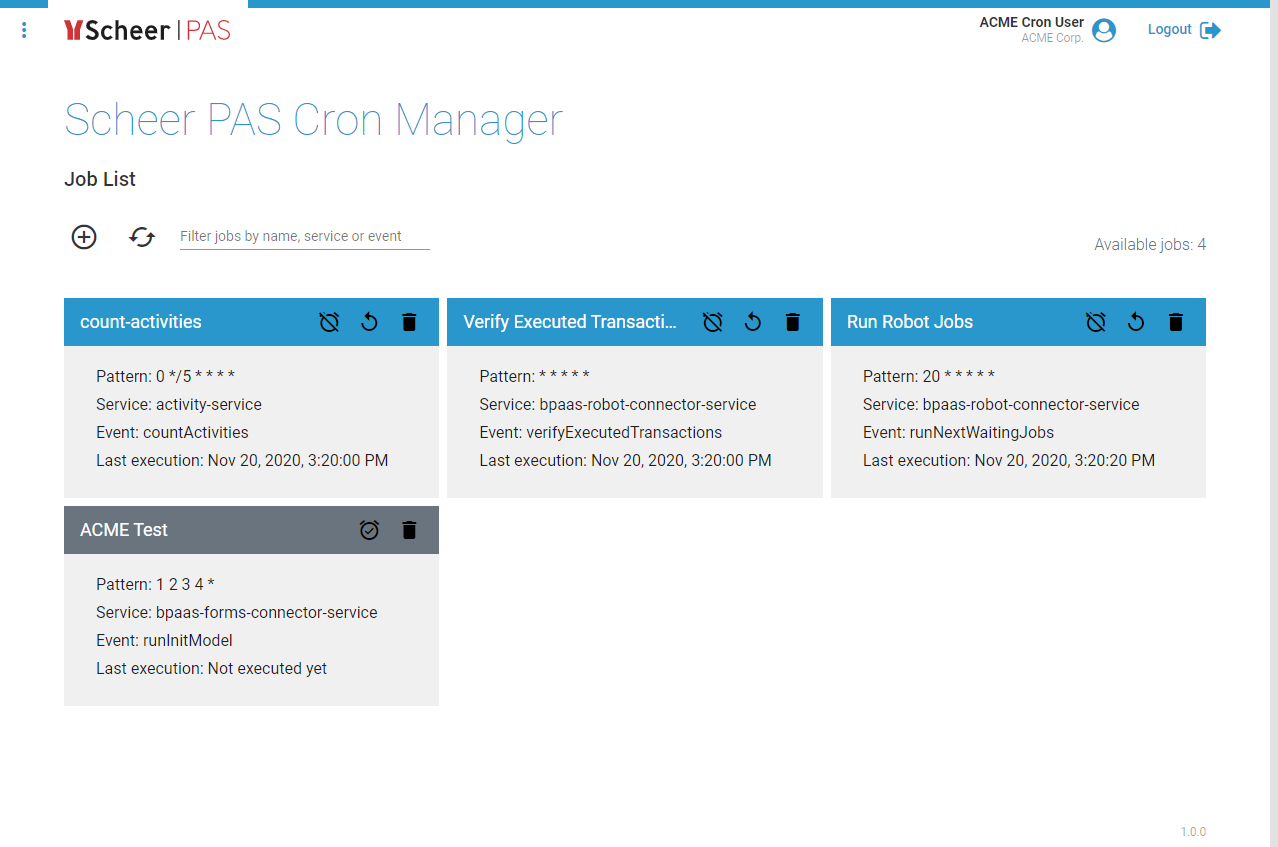Click the job filter input field
Screen dimensions: 1278x847
click(304, 237)
